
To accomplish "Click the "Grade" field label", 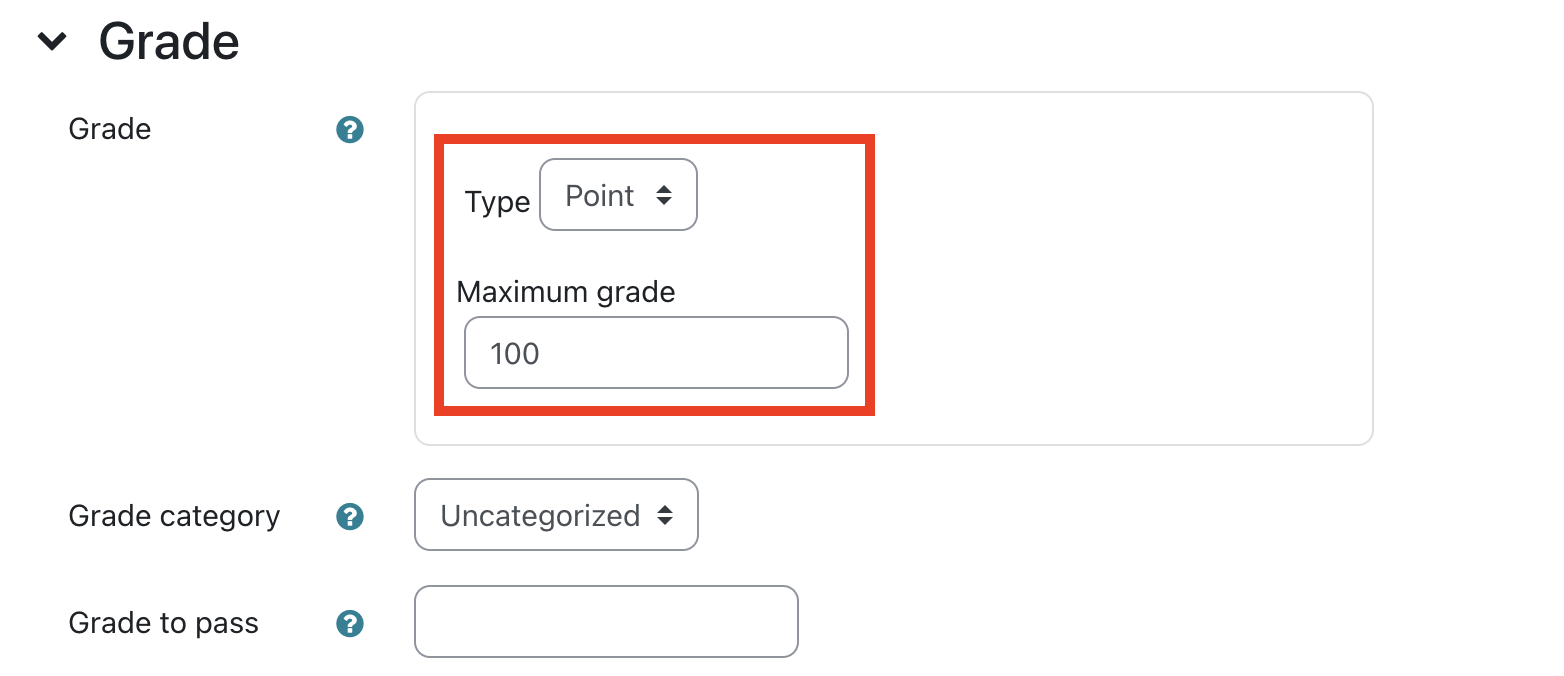I will [x=109, y=130].
